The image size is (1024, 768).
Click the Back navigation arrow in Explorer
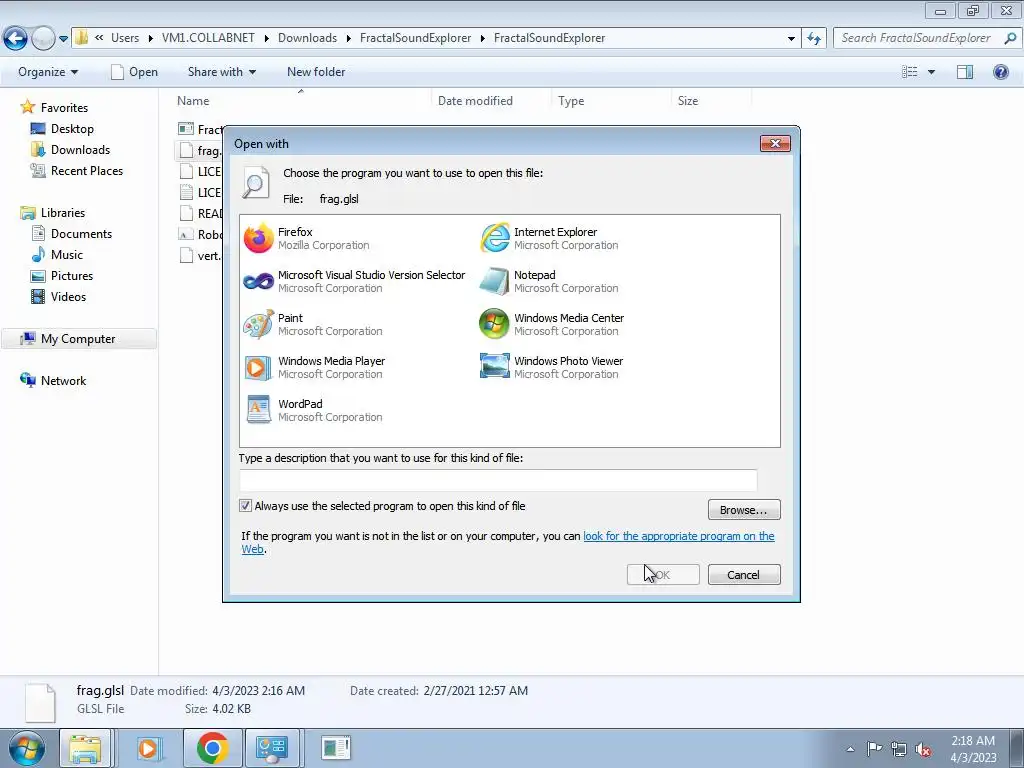pyautogui.click(x=16, y=39)
